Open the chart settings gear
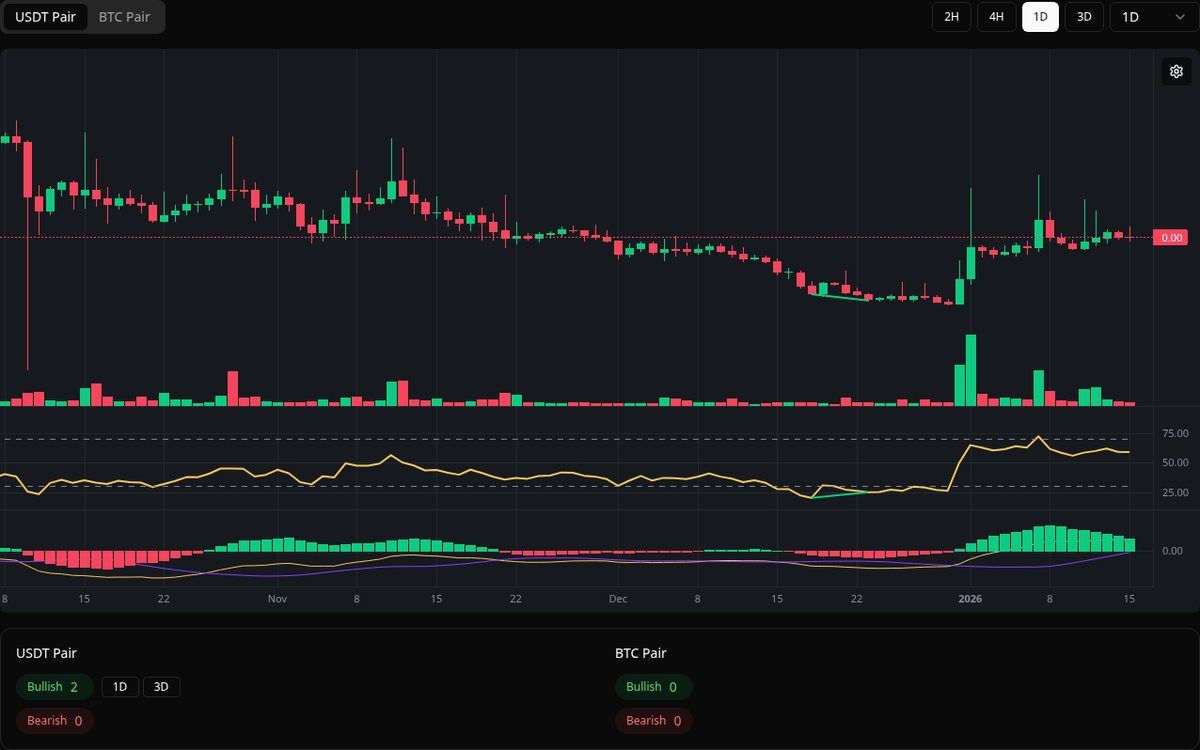 1176,71
